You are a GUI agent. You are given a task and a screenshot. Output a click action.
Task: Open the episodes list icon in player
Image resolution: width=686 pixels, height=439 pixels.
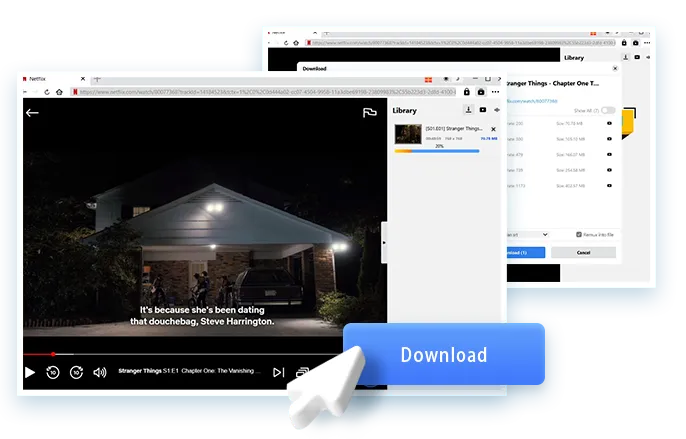pyautogui.click(x=302, y=372)
